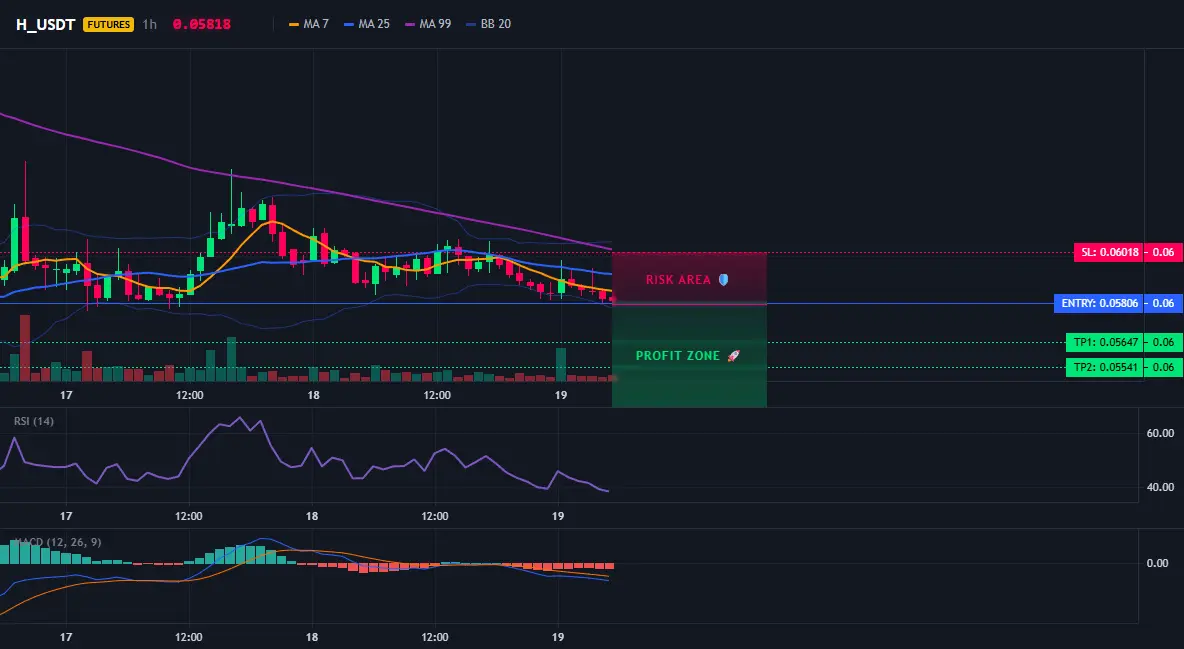Toggle the MA 7 legend item
This screenshot has width=1184, height=649.
click(x=309, y=24)
